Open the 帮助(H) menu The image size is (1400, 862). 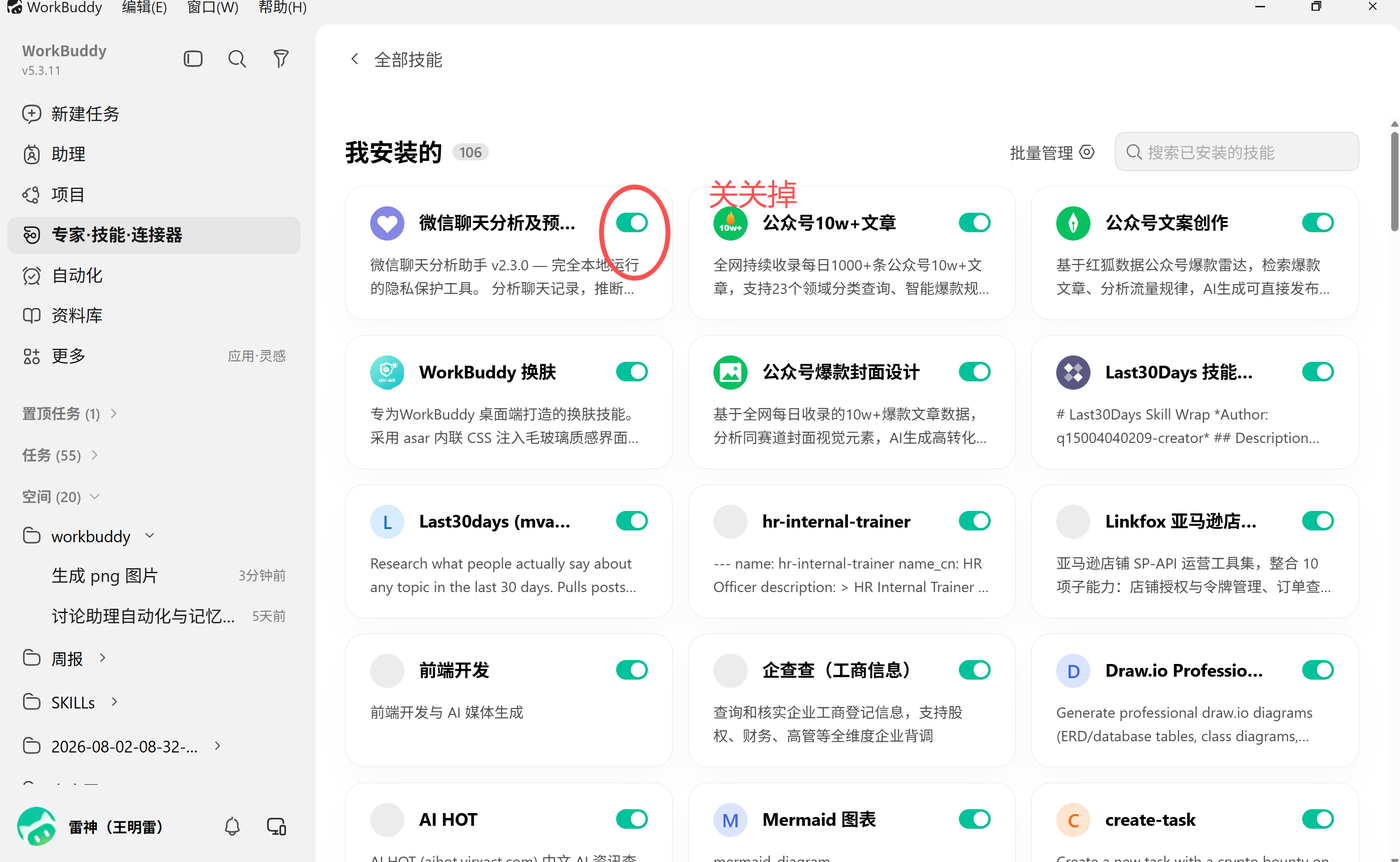pos(282,8)
